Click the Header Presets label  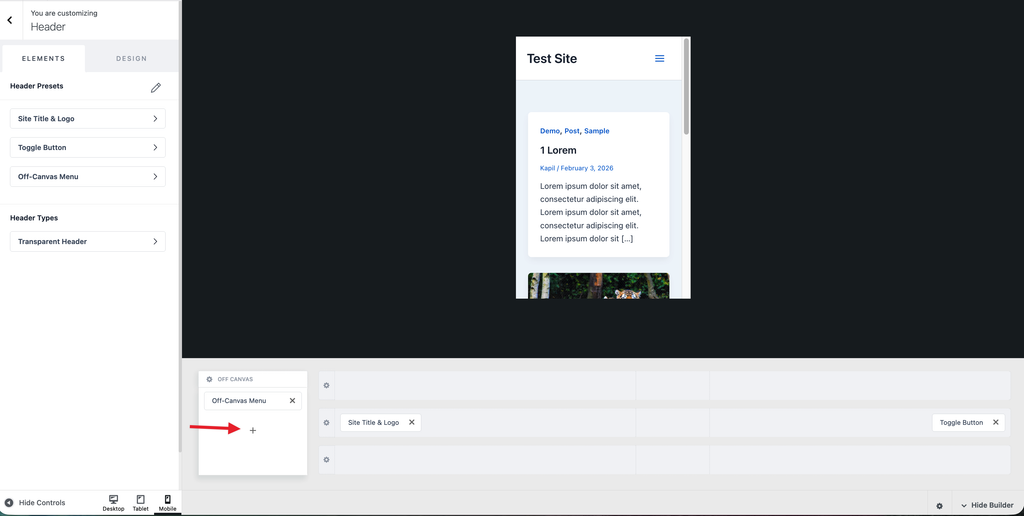coord(37,86)
